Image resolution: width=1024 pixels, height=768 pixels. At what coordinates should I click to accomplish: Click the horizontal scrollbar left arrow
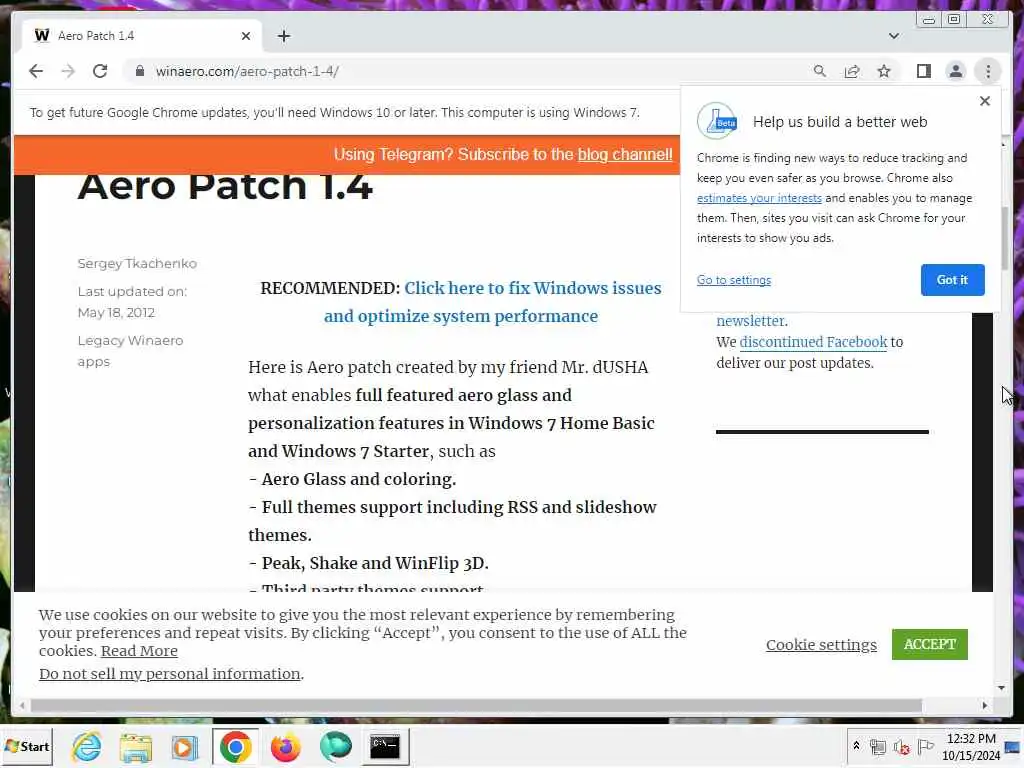tap(22, 705)
